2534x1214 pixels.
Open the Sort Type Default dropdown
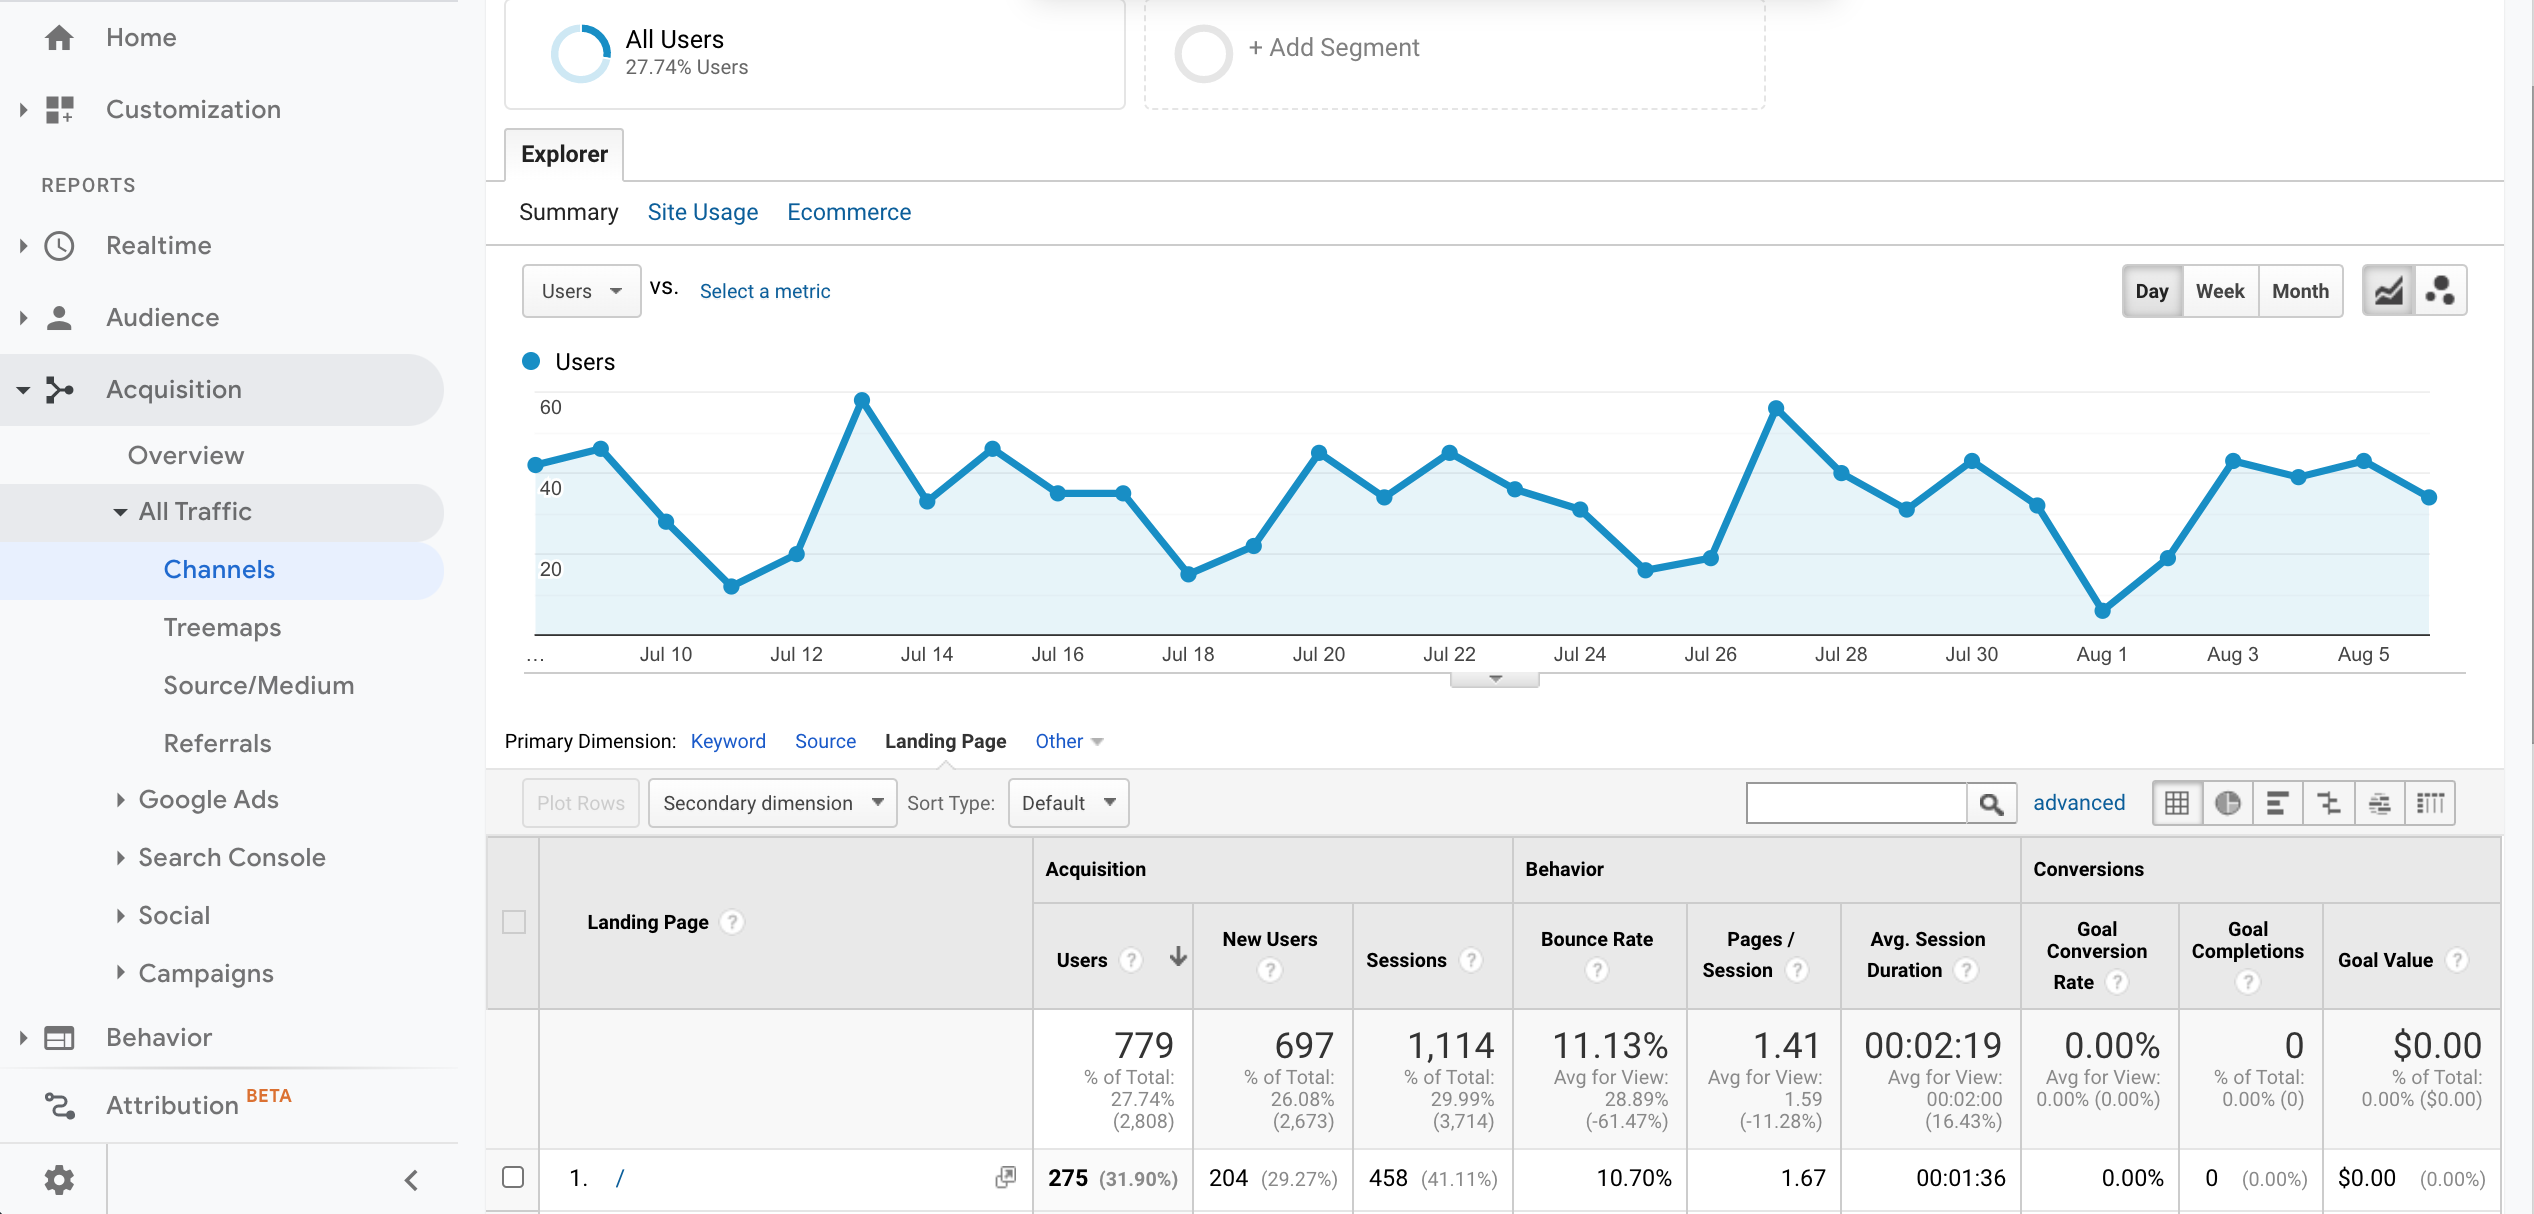click(1068, 802)
